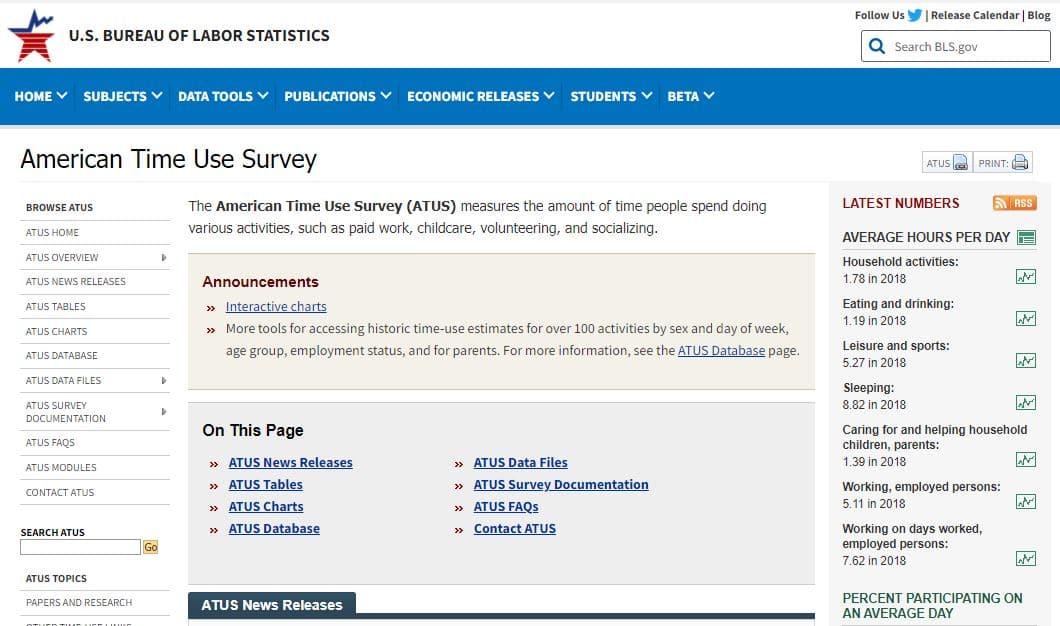Jump to Contact ATUS section link

click(x=514, y=529)
